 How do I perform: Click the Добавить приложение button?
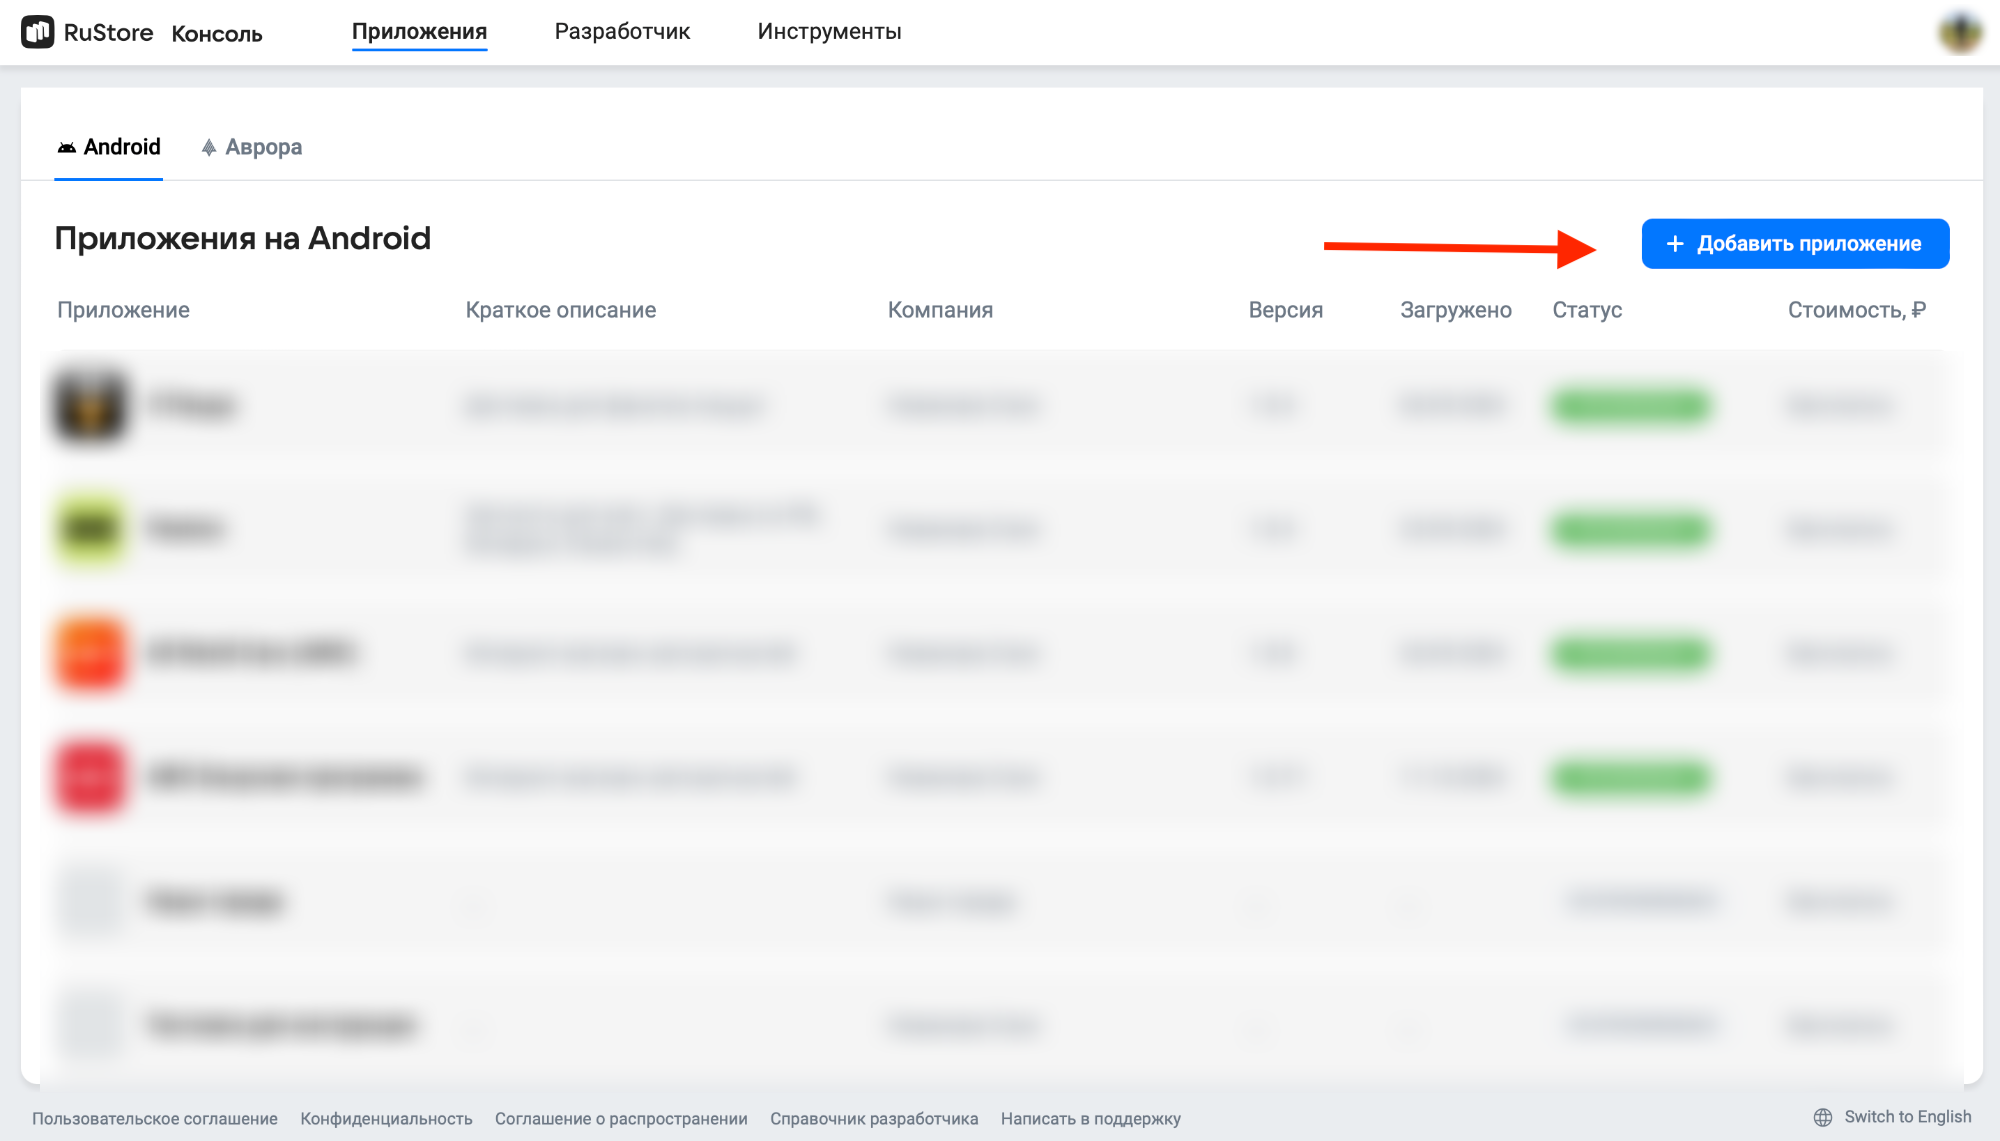coord(1795,244)
